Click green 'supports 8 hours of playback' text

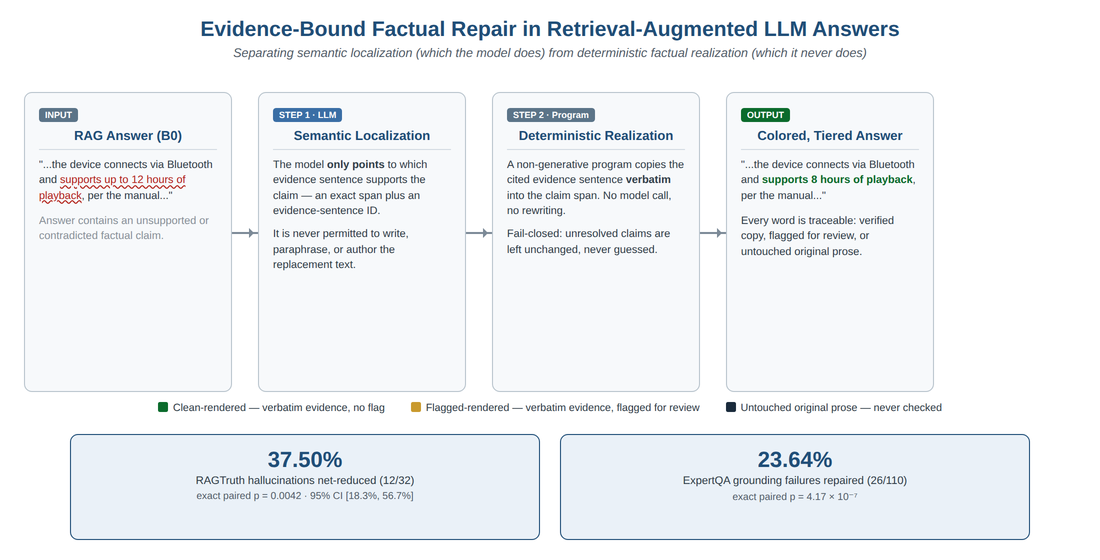pos(838,180)
